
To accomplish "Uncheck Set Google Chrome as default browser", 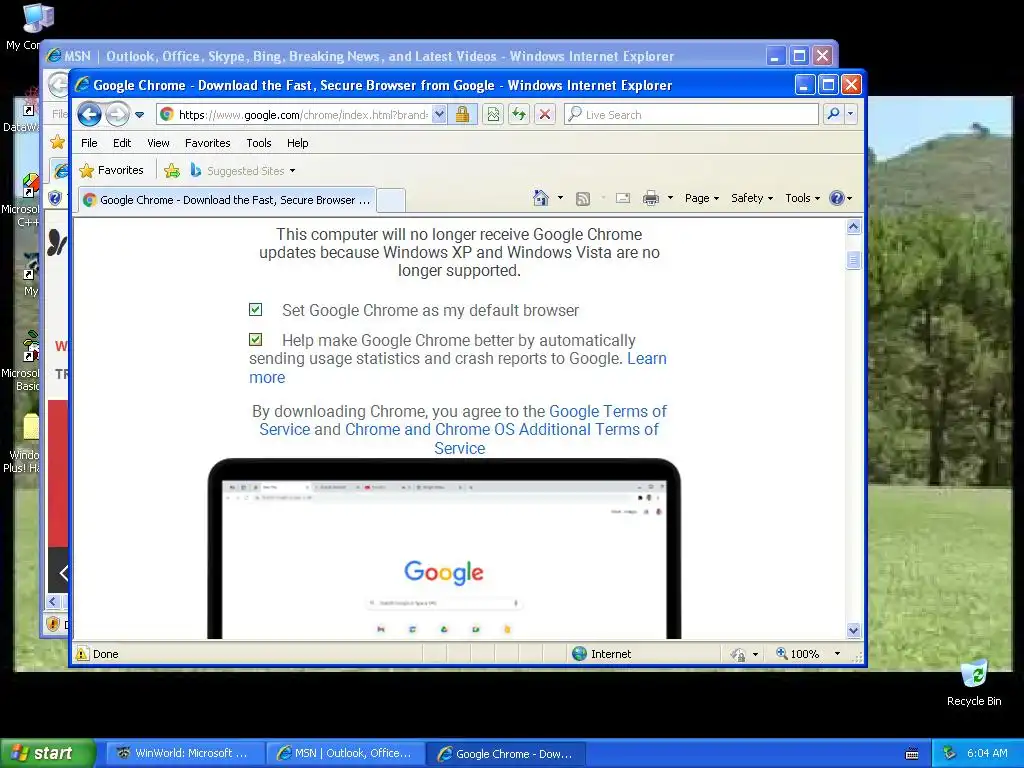I will point(255,310).
